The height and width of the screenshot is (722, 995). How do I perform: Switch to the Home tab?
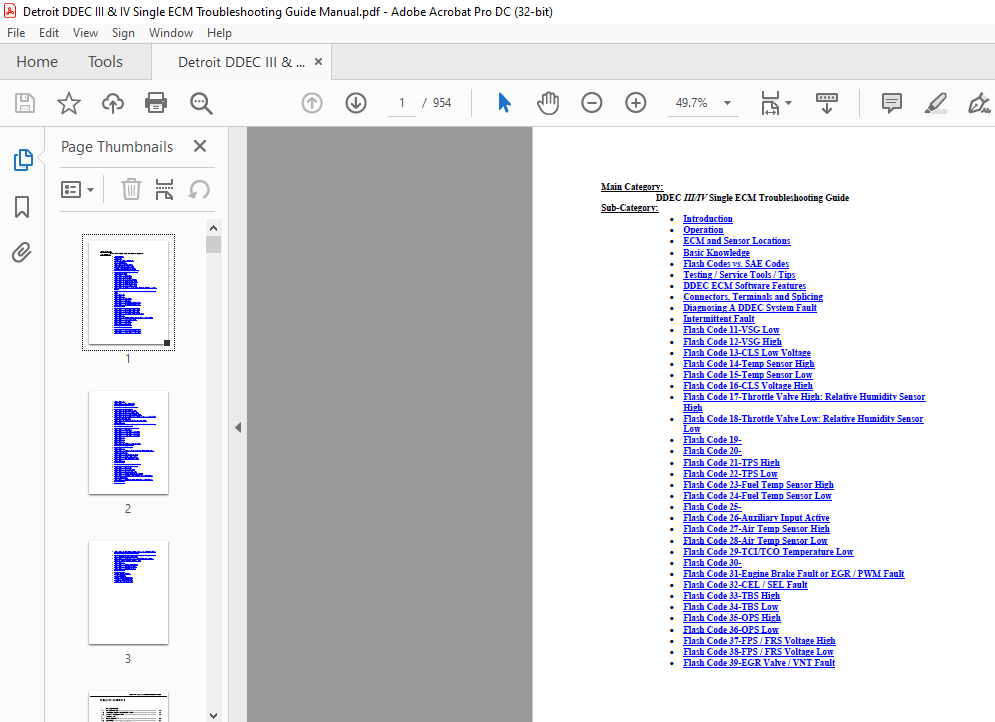pos(37,62)
